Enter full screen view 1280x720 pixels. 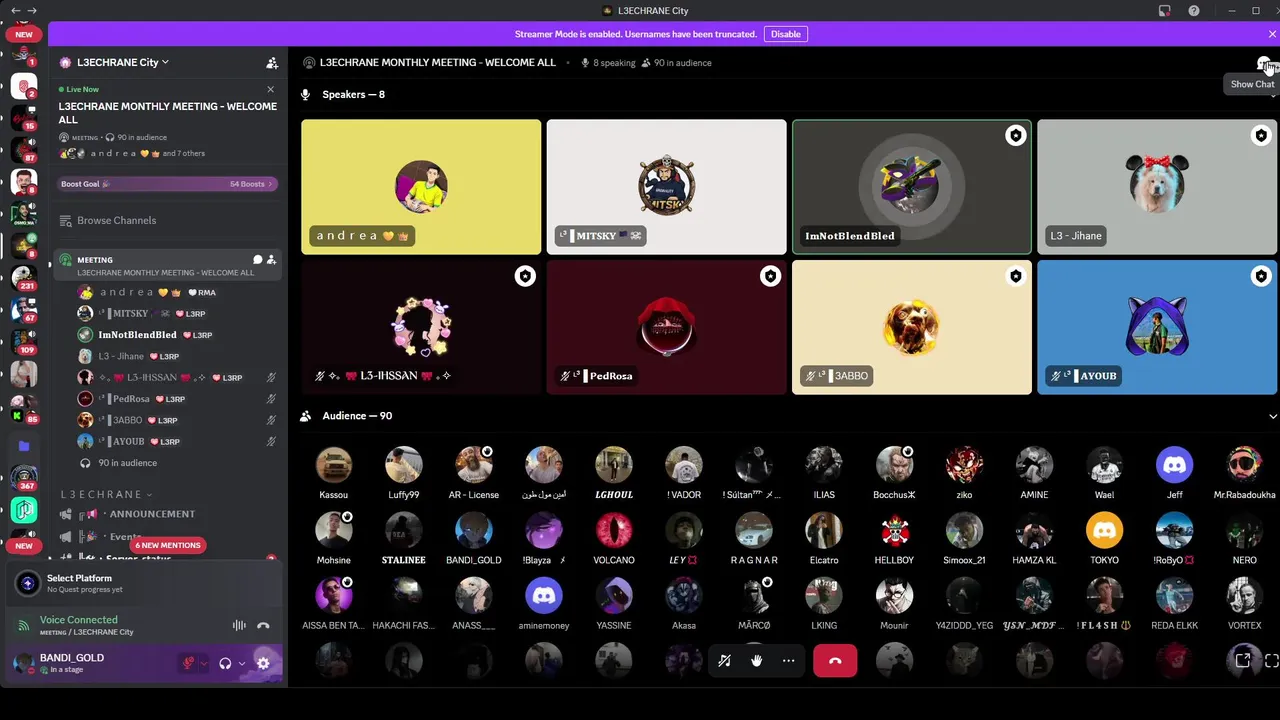(x=1272, y=660)
